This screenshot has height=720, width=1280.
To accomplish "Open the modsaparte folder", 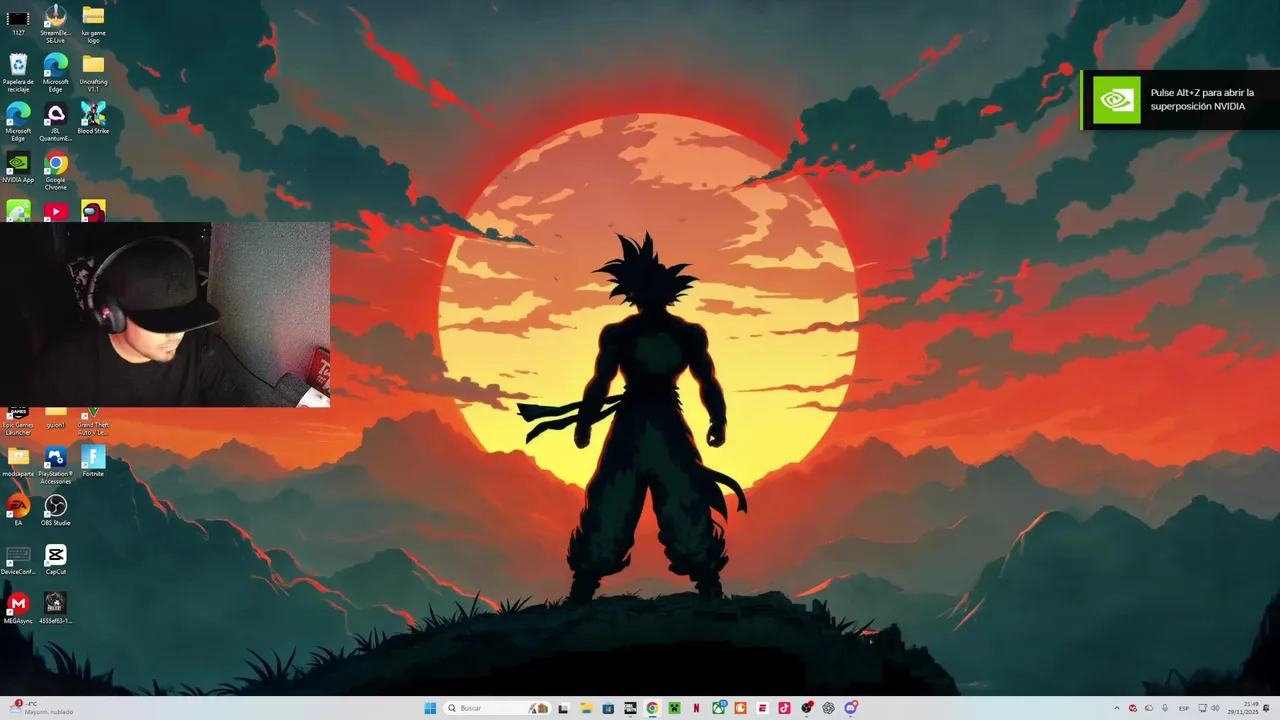I will (18, 462).
